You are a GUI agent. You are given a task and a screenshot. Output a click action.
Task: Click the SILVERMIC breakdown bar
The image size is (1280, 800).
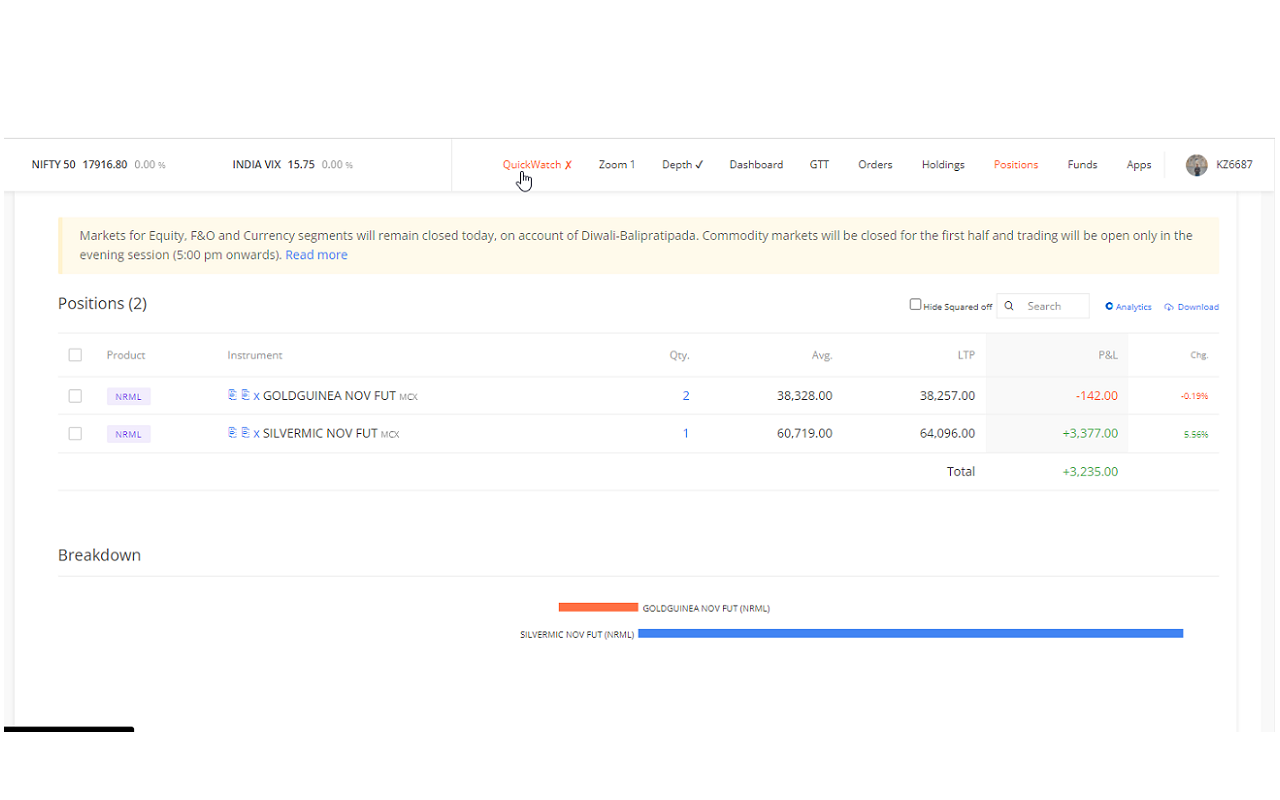(910, 633)
